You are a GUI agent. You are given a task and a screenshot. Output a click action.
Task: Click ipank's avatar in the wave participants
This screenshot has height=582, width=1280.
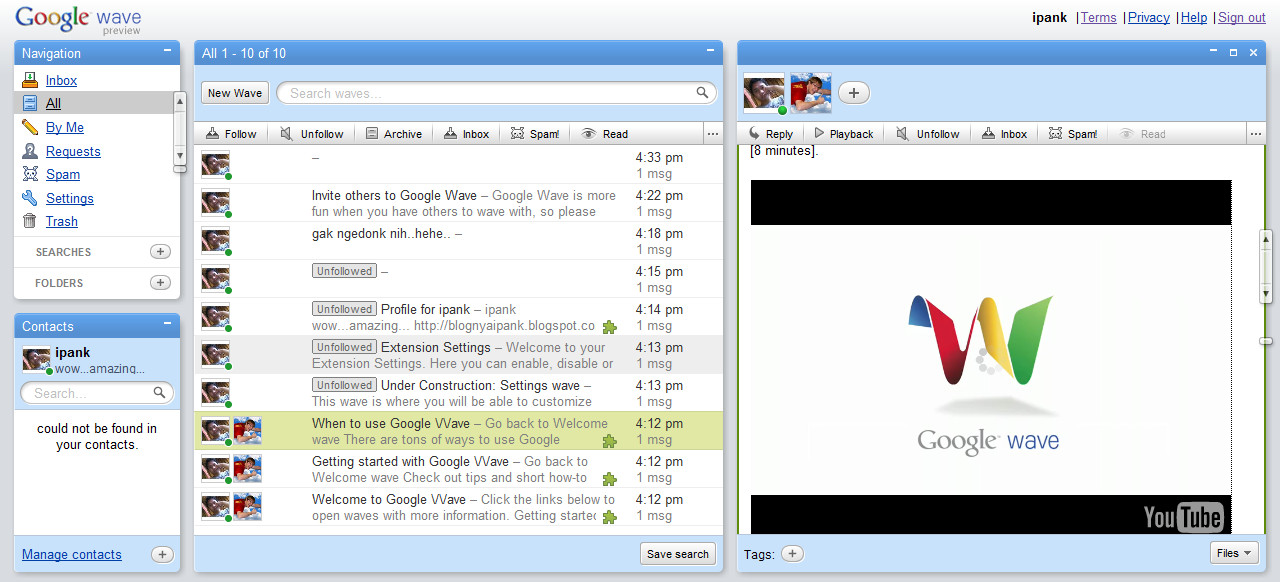(x=764, y=93)
